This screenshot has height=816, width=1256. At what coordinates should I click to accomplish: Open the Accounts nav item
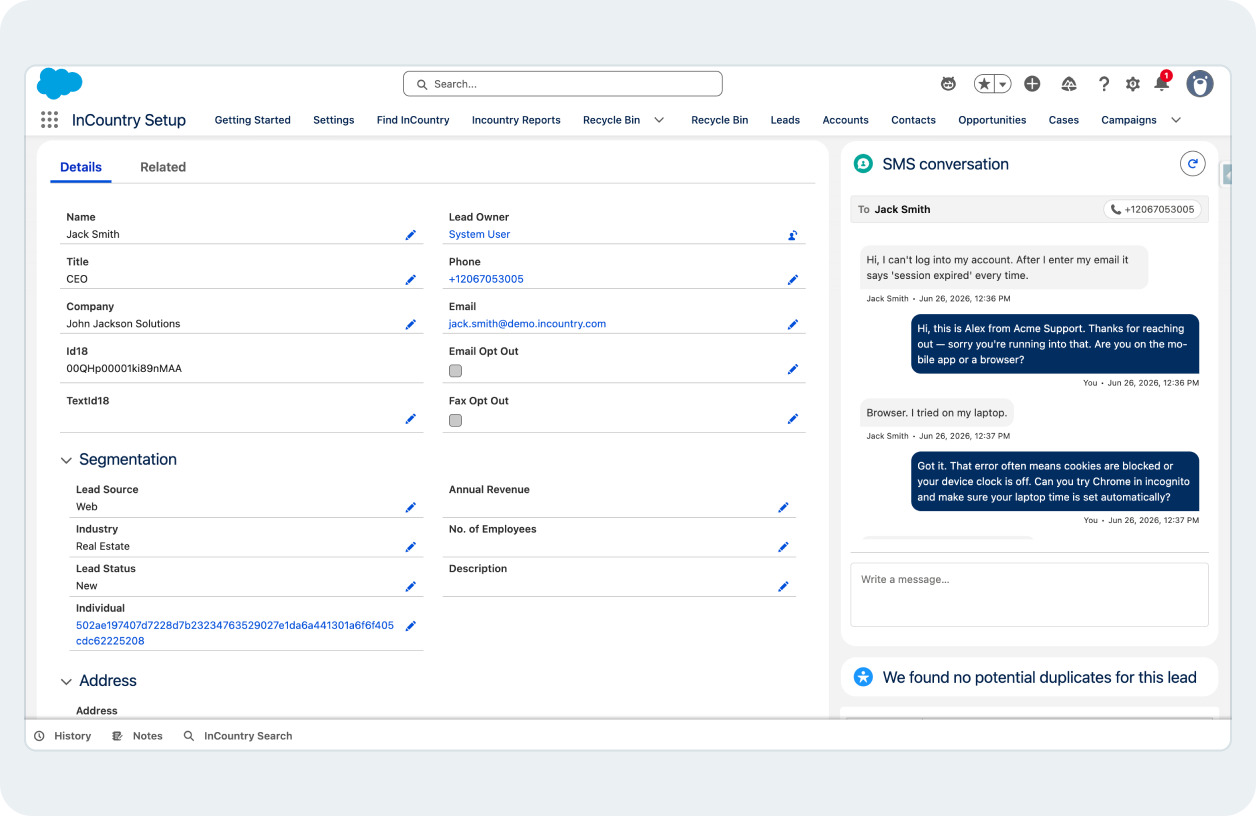click(846, 120)
